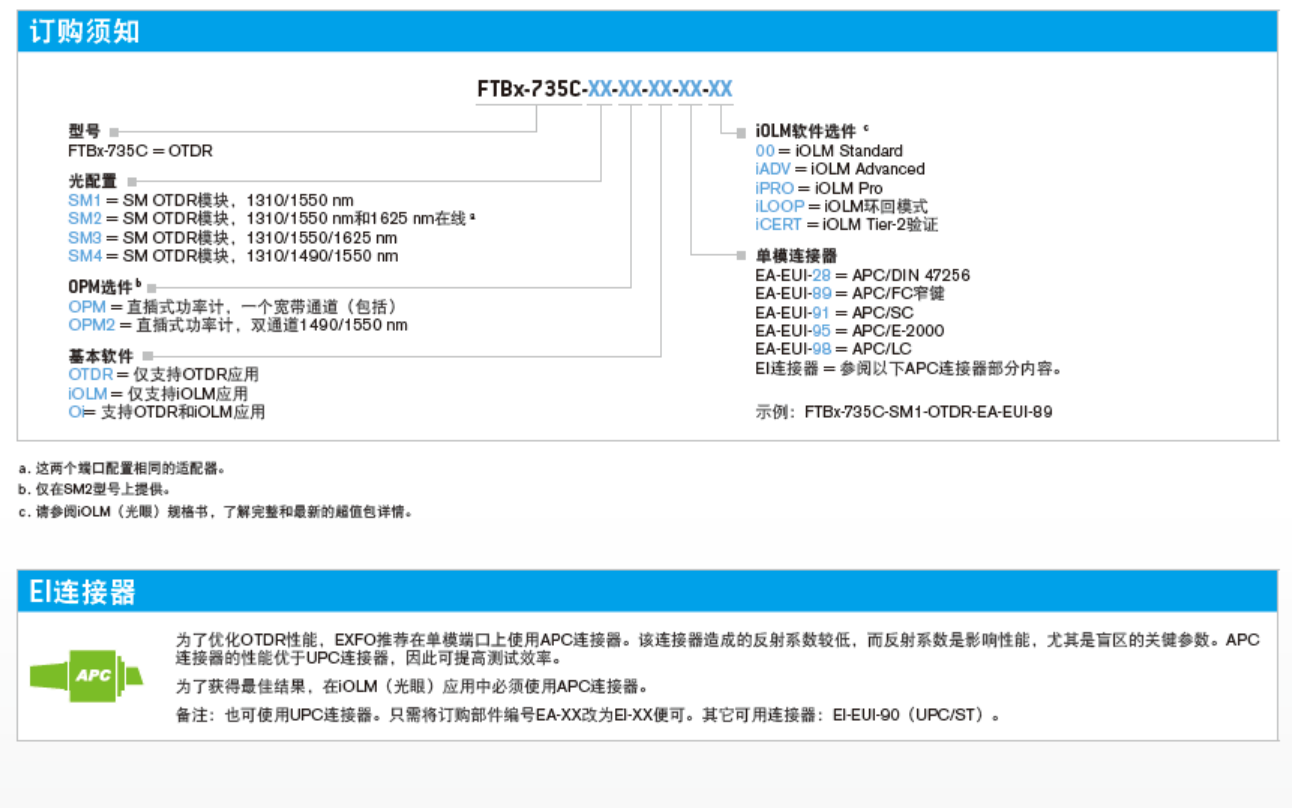Screen dimensions: 1292x808
Task: Select the "OPM = 直插式功率计，一个宽带通道" line
Action: tap(233, 306)
